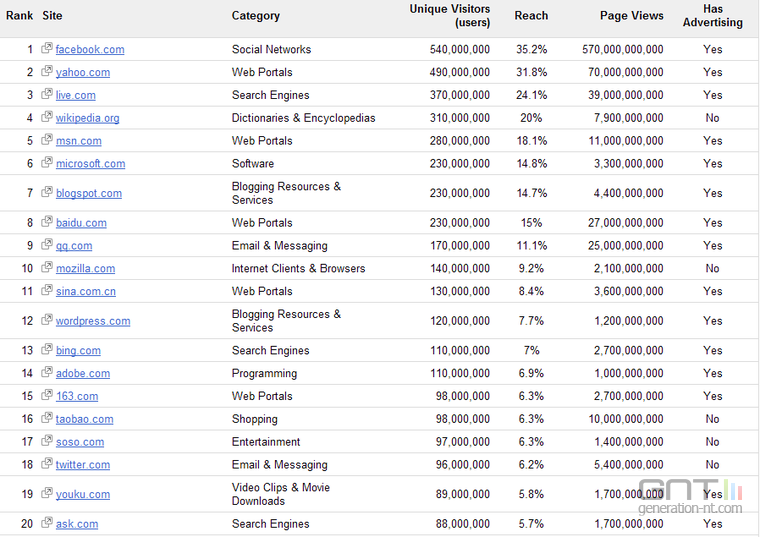Viewport: 760px width, 537px height.
Task: Click the Programming category cell
Action: tap(264, 373)
